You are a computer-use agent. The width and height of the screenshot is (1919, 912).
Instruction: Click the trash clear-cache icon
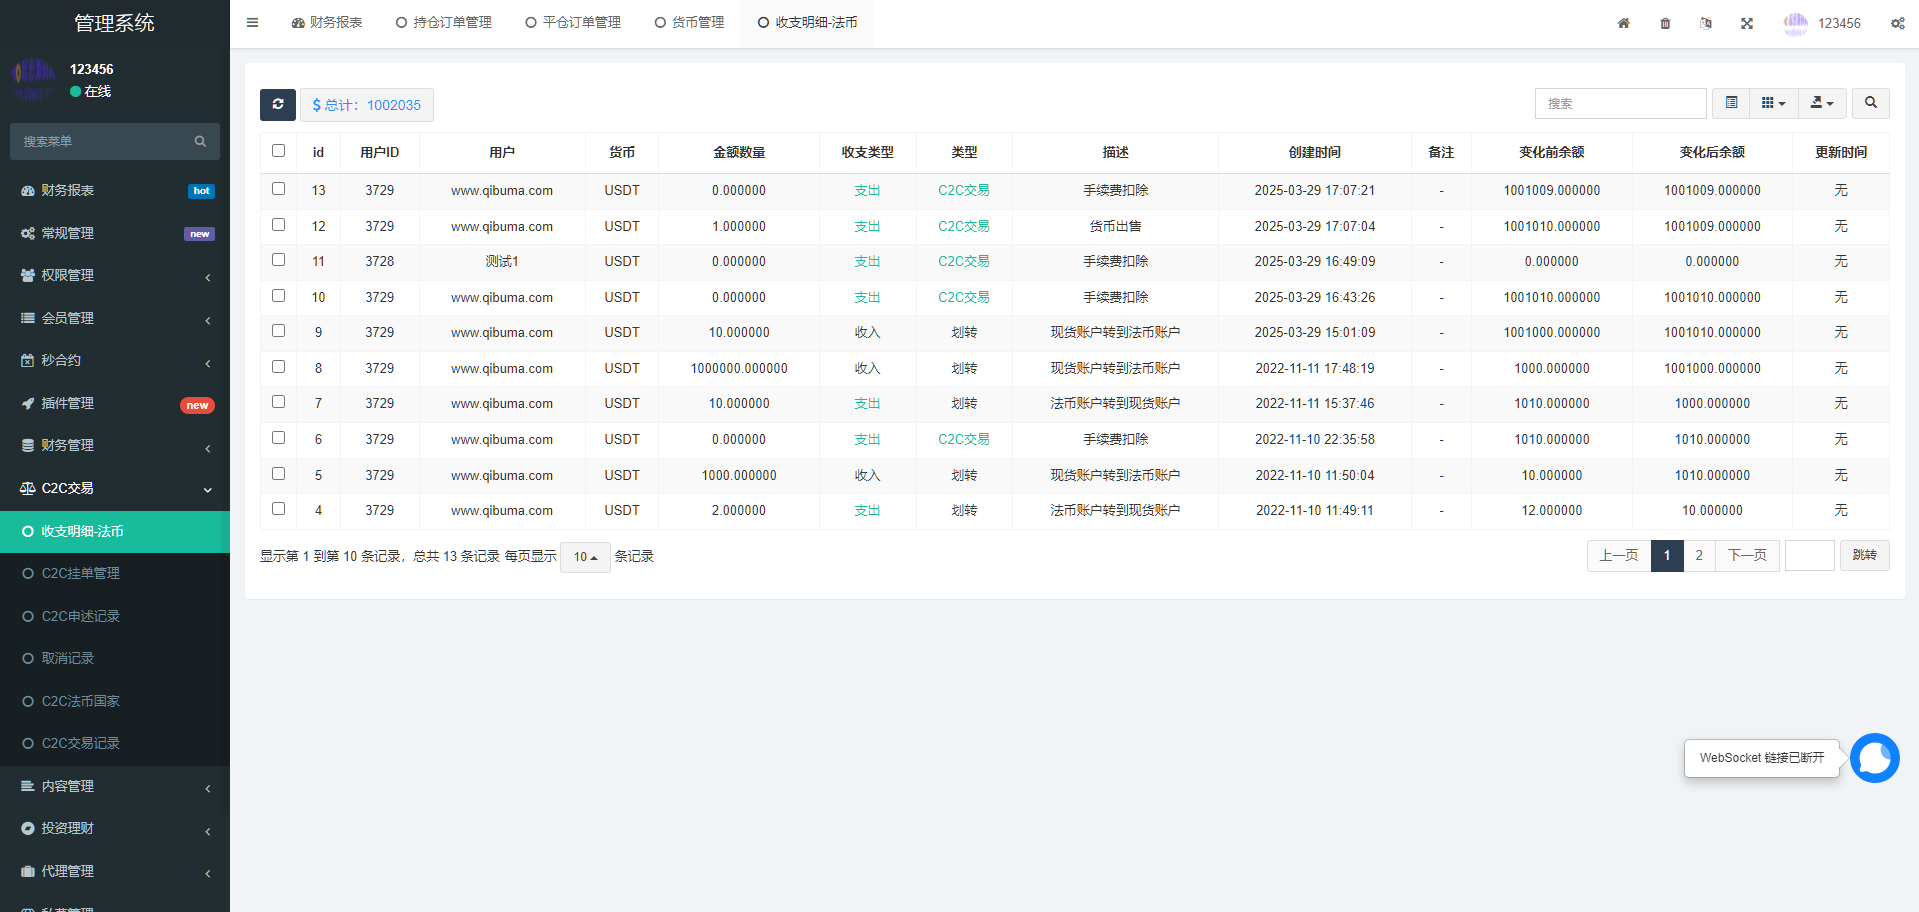(1665, 23)
